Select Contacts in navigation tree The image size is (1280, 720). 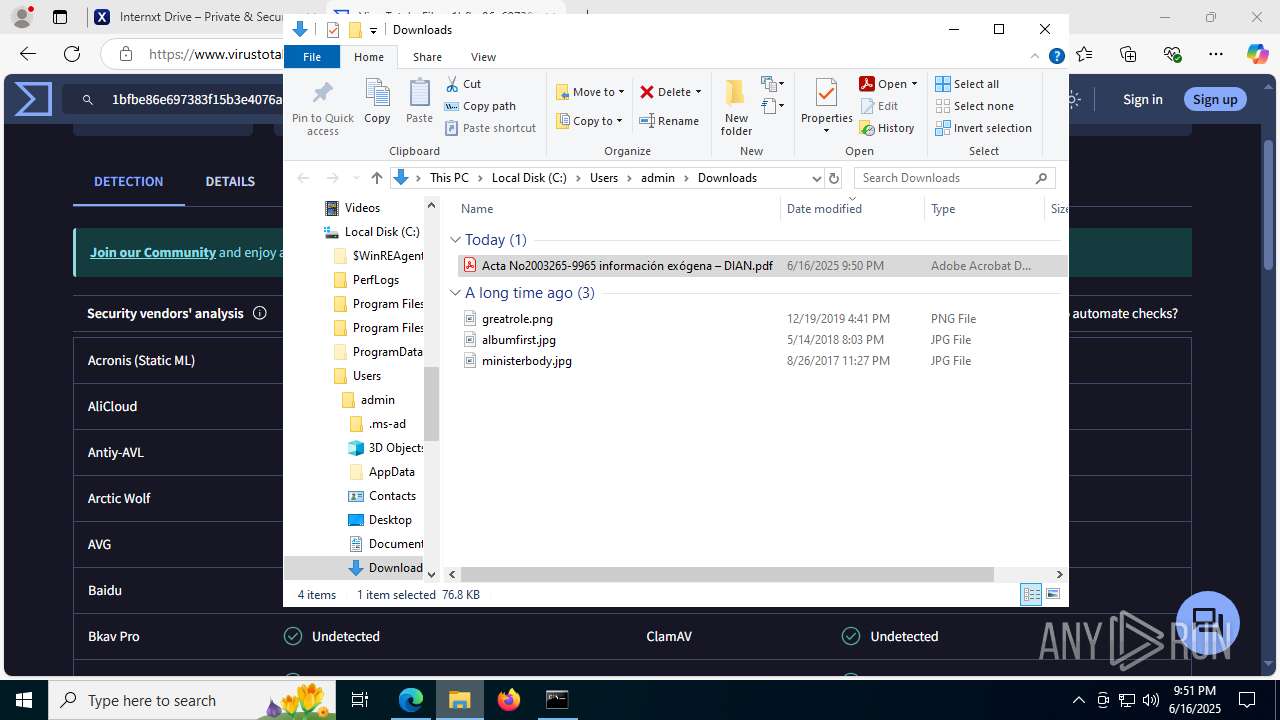tap(392, 496)
